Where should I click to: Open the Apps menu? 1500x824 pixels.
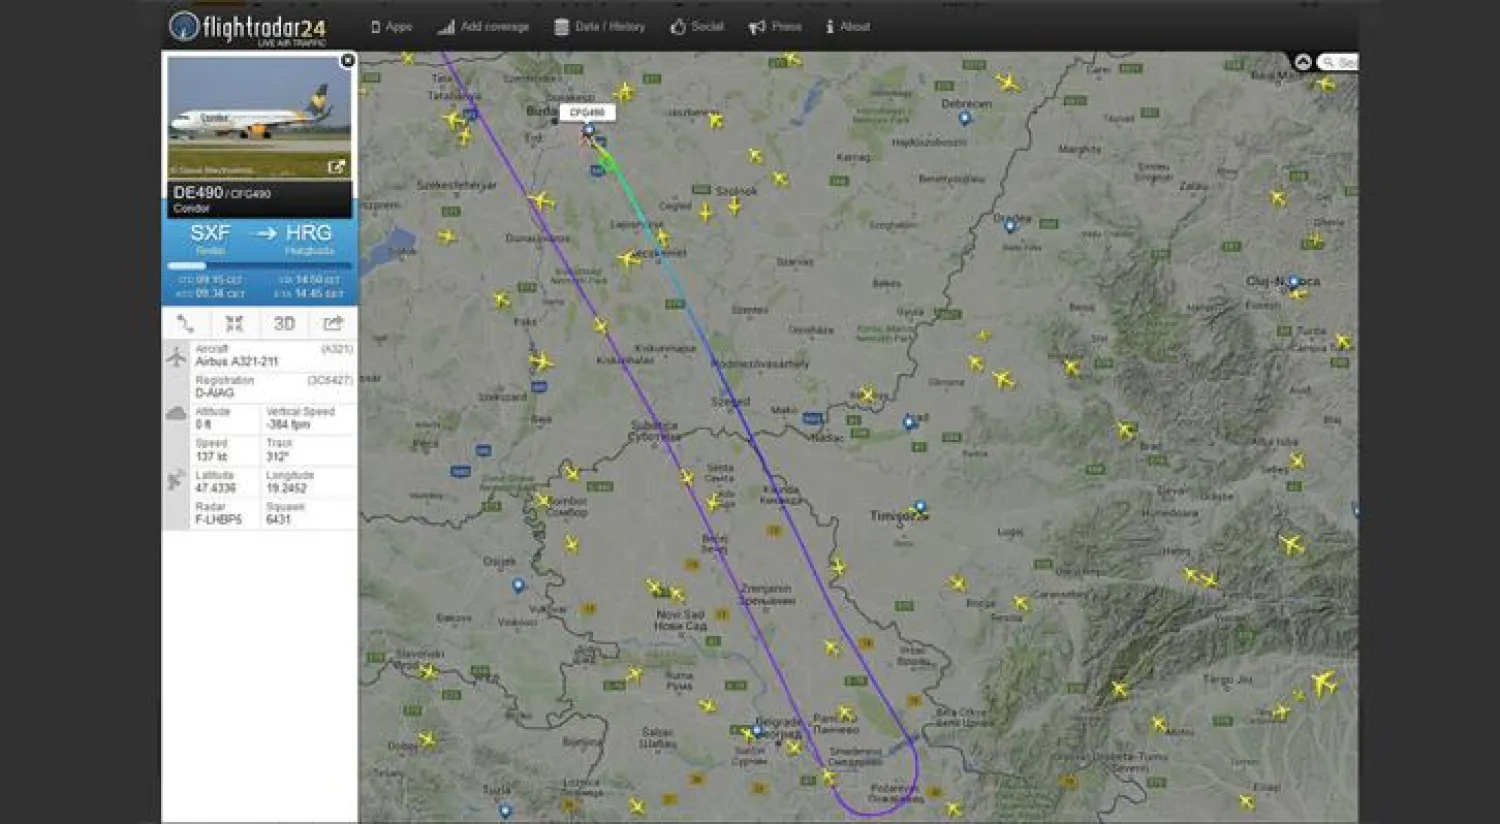tap(391, 27)
